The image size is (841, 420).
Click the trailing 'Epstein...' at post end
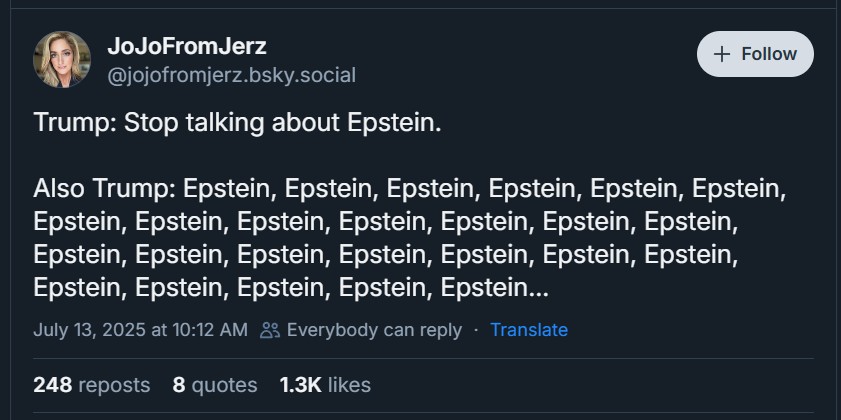tap(494, 288)
